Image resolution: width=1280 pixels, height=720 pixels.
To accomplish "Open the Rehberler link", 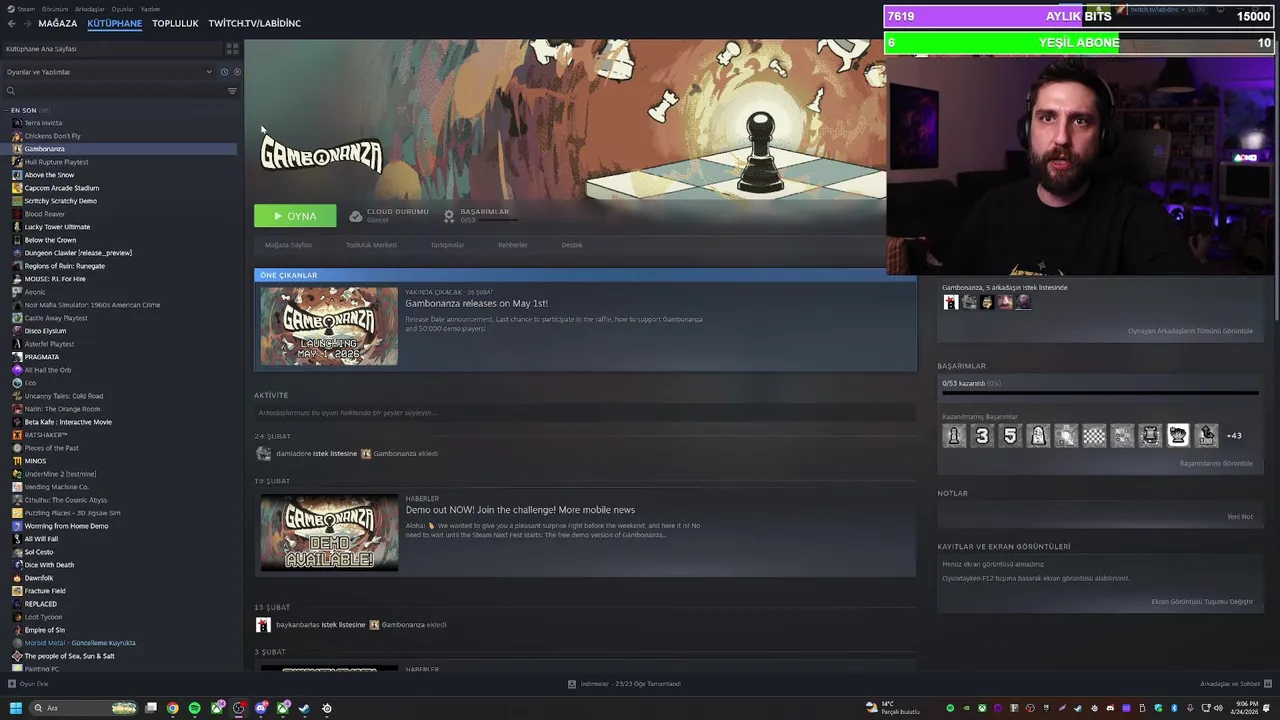I will [513, 245].
